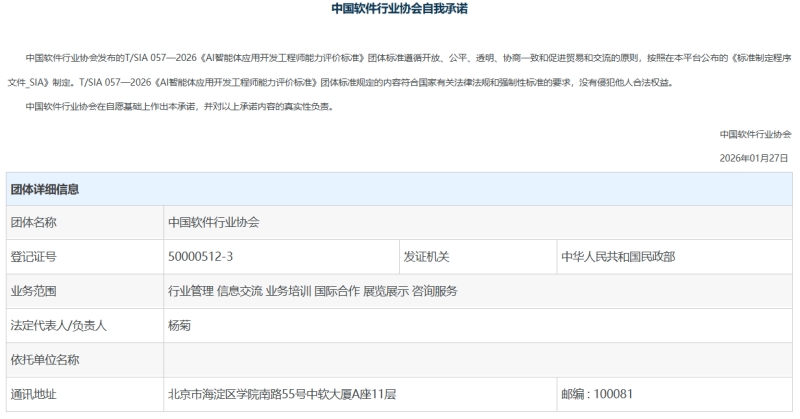Click the date 2026年01月27日

(x=754, y=159)
